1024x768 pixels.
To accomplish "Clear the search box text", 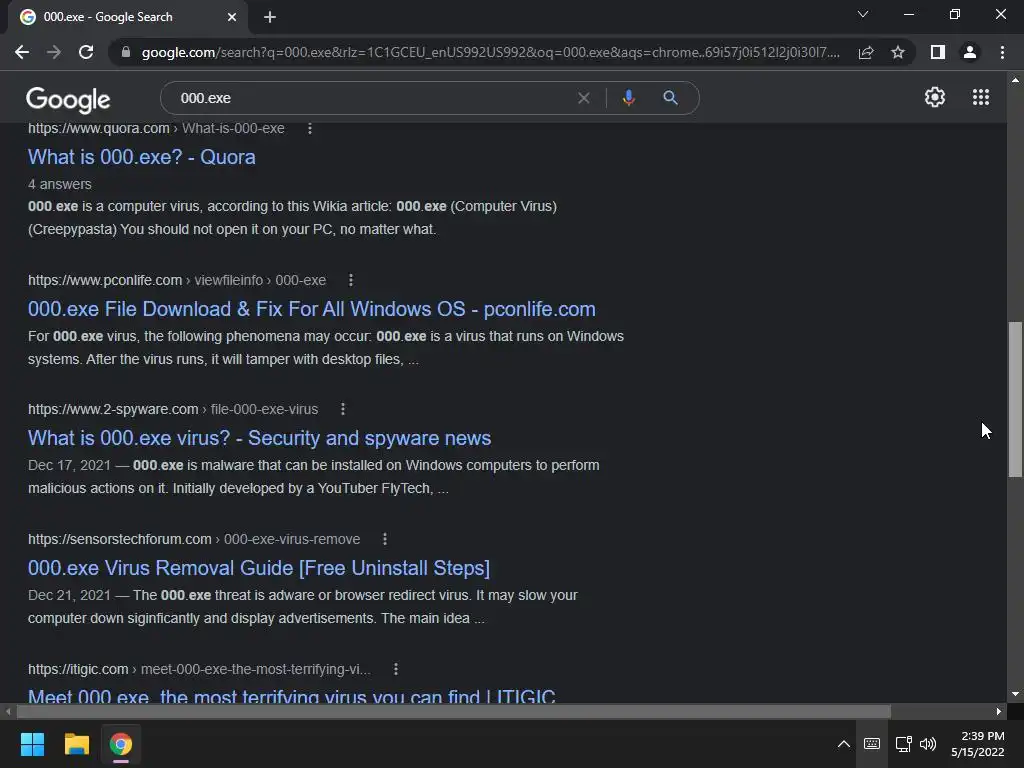I will click(584, 98).
